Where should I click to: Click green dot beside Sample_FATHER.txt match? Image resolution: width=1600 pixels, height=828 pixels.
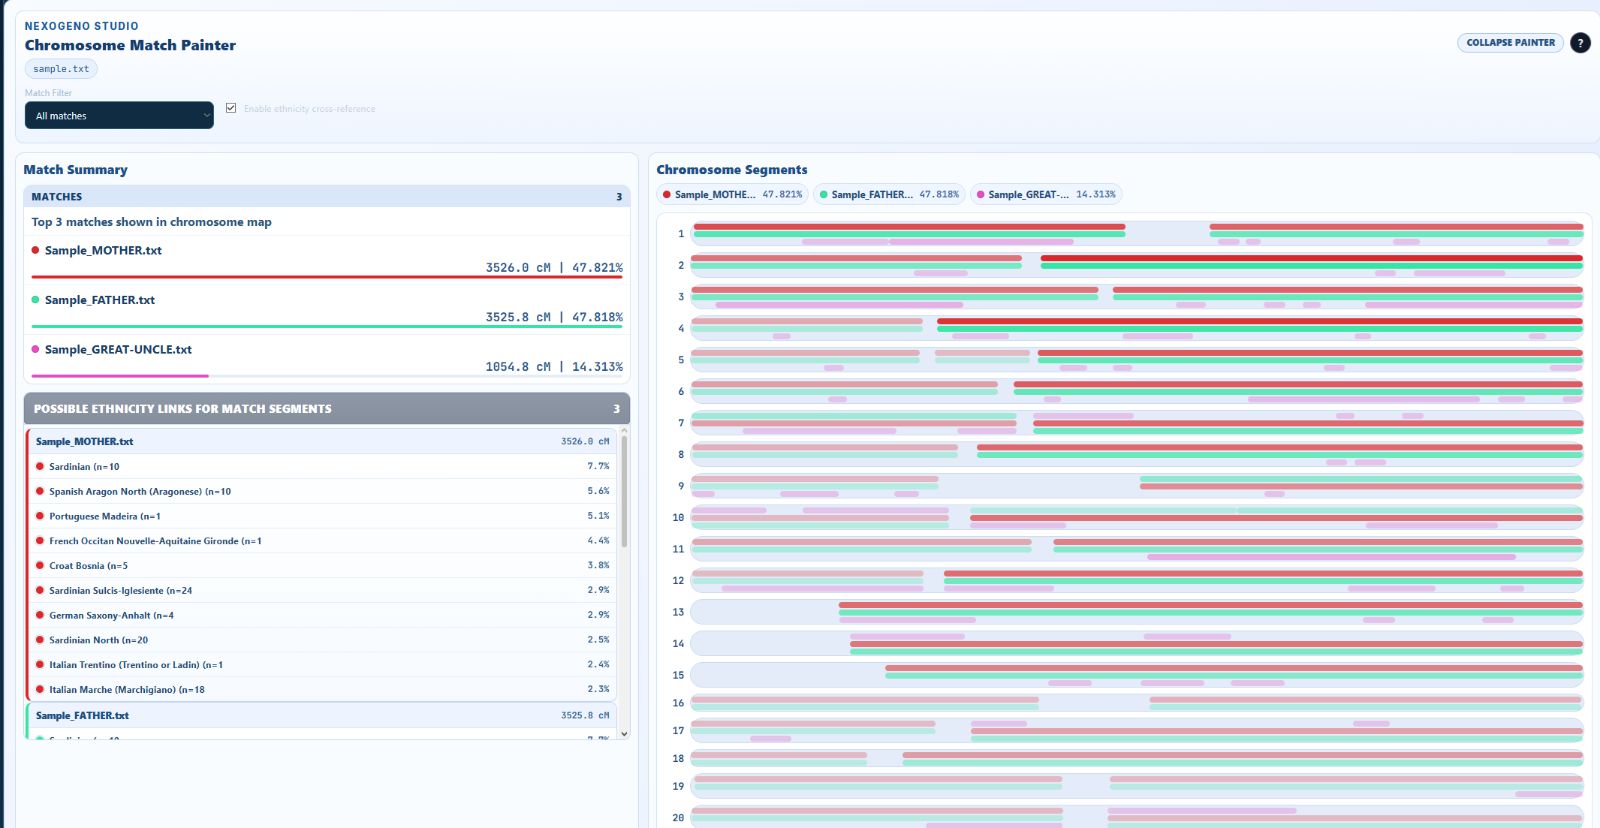36,300
